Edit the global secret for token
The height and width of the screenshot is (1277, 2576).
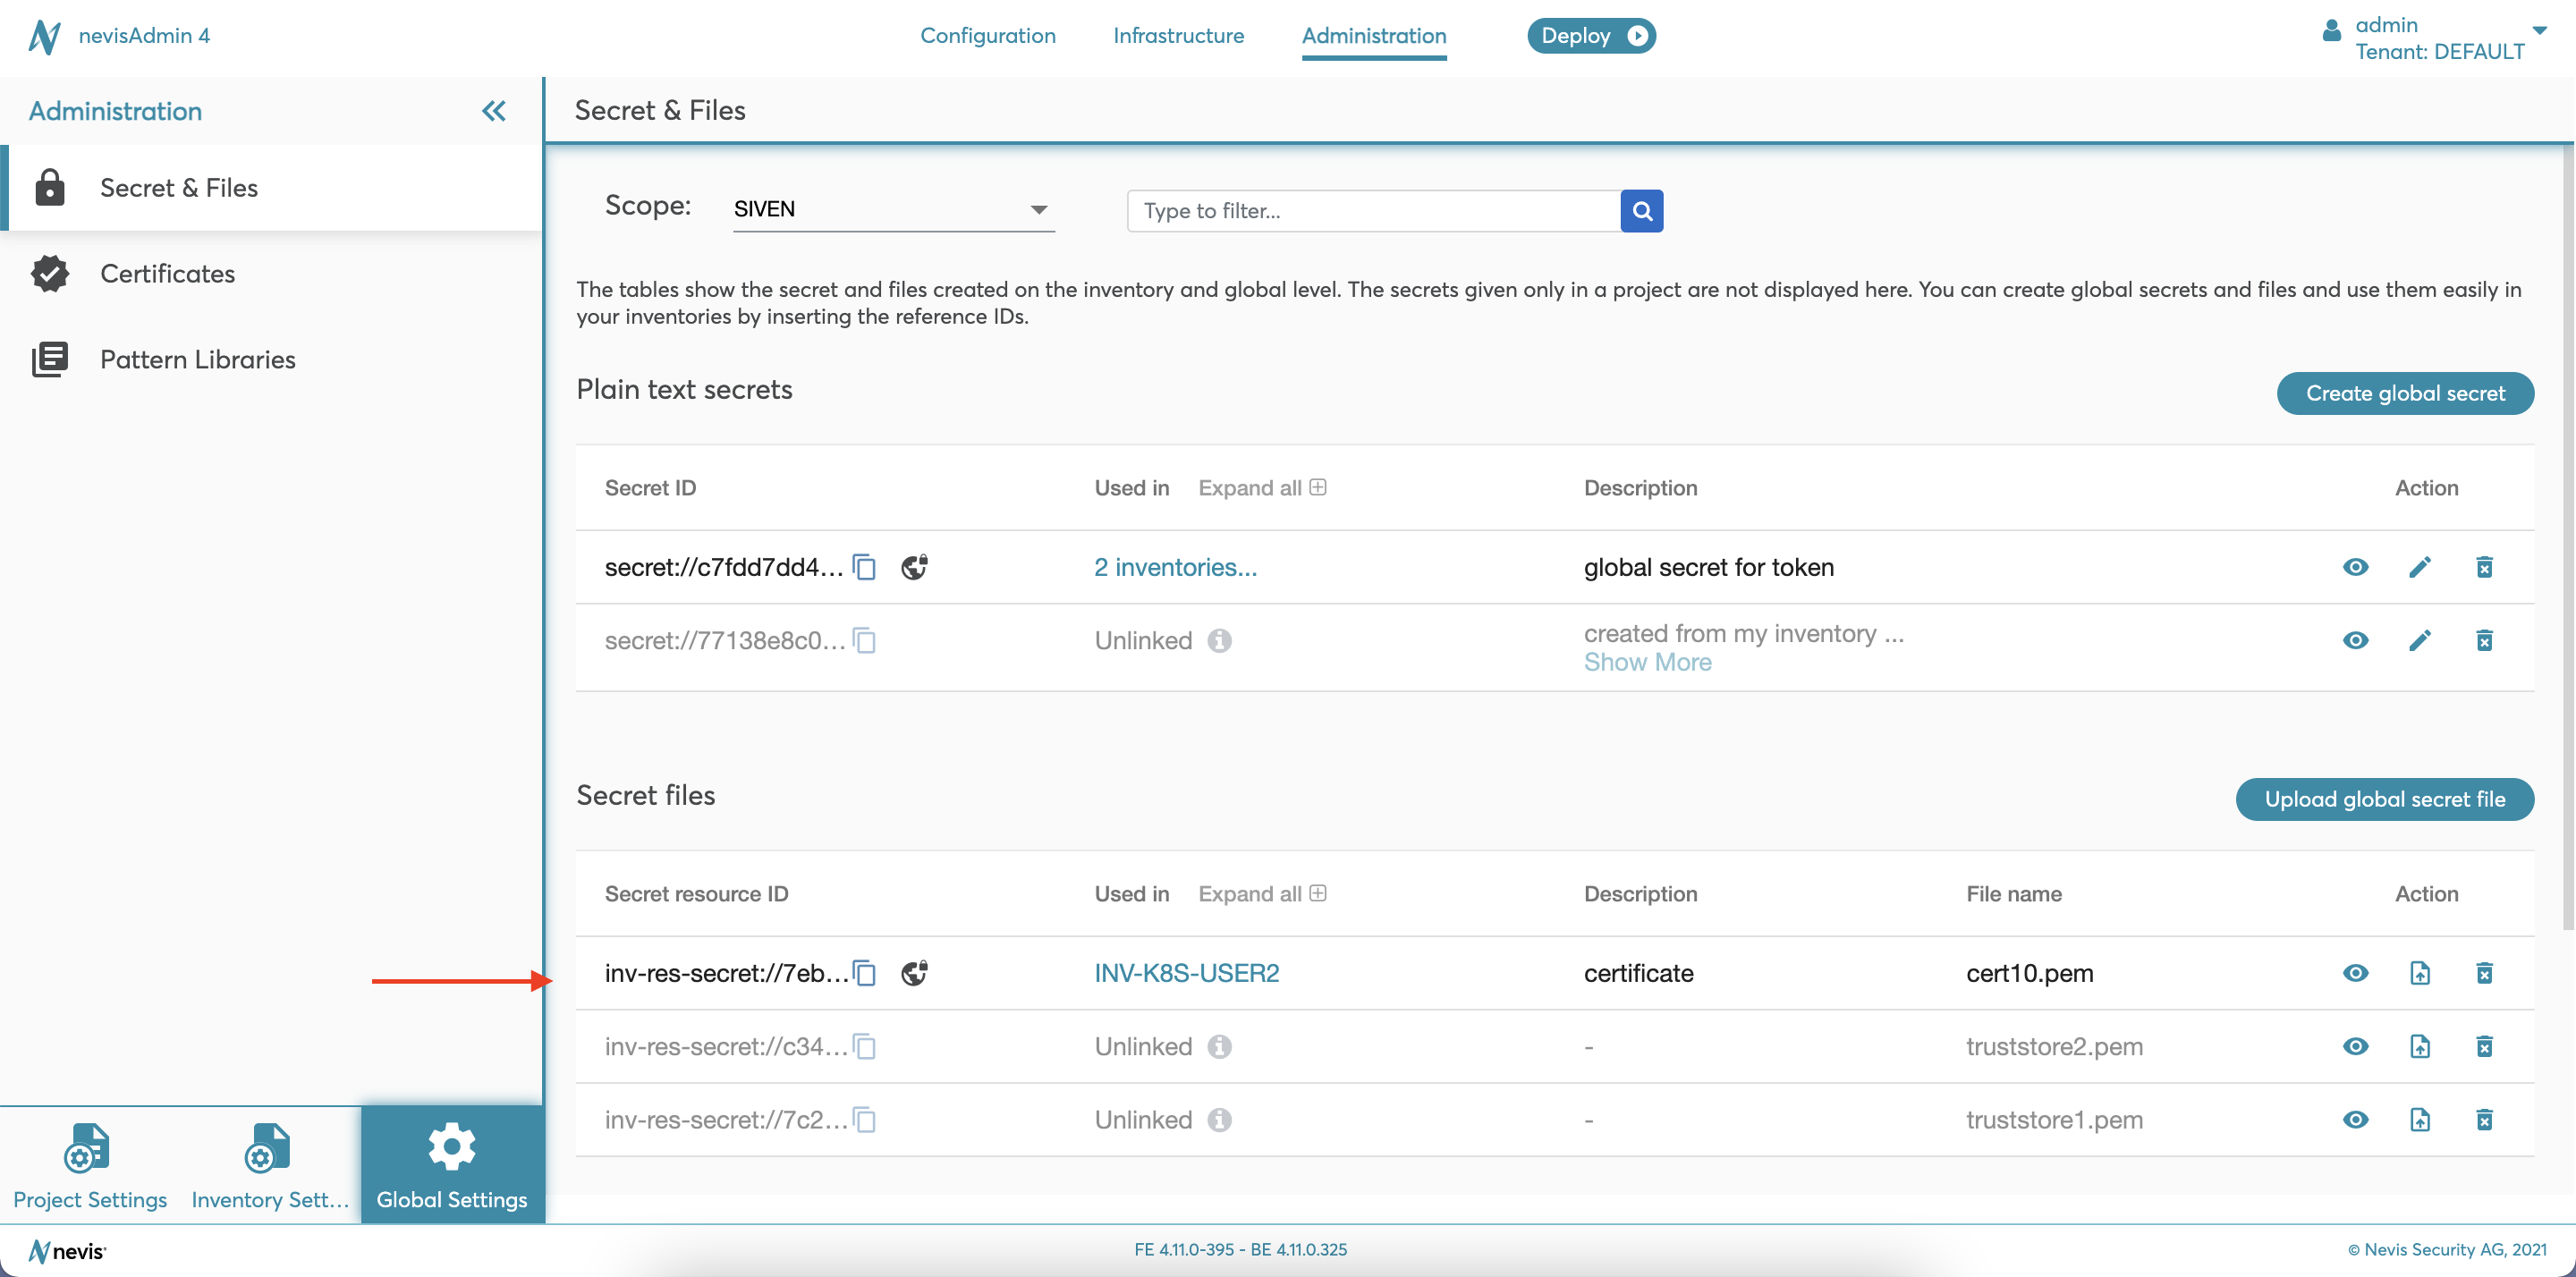(x=2420, y=567)
